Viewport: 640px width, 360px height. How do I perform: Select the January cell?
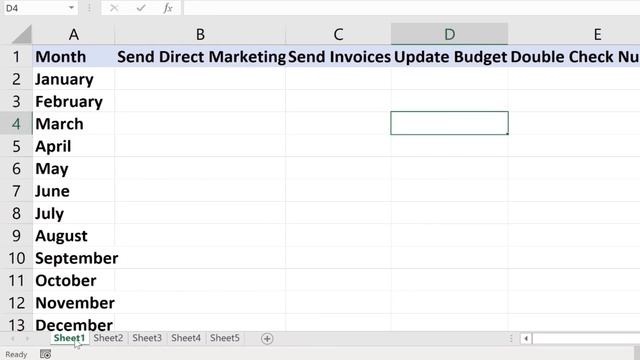pyautogui.click(x=73, y=79)
